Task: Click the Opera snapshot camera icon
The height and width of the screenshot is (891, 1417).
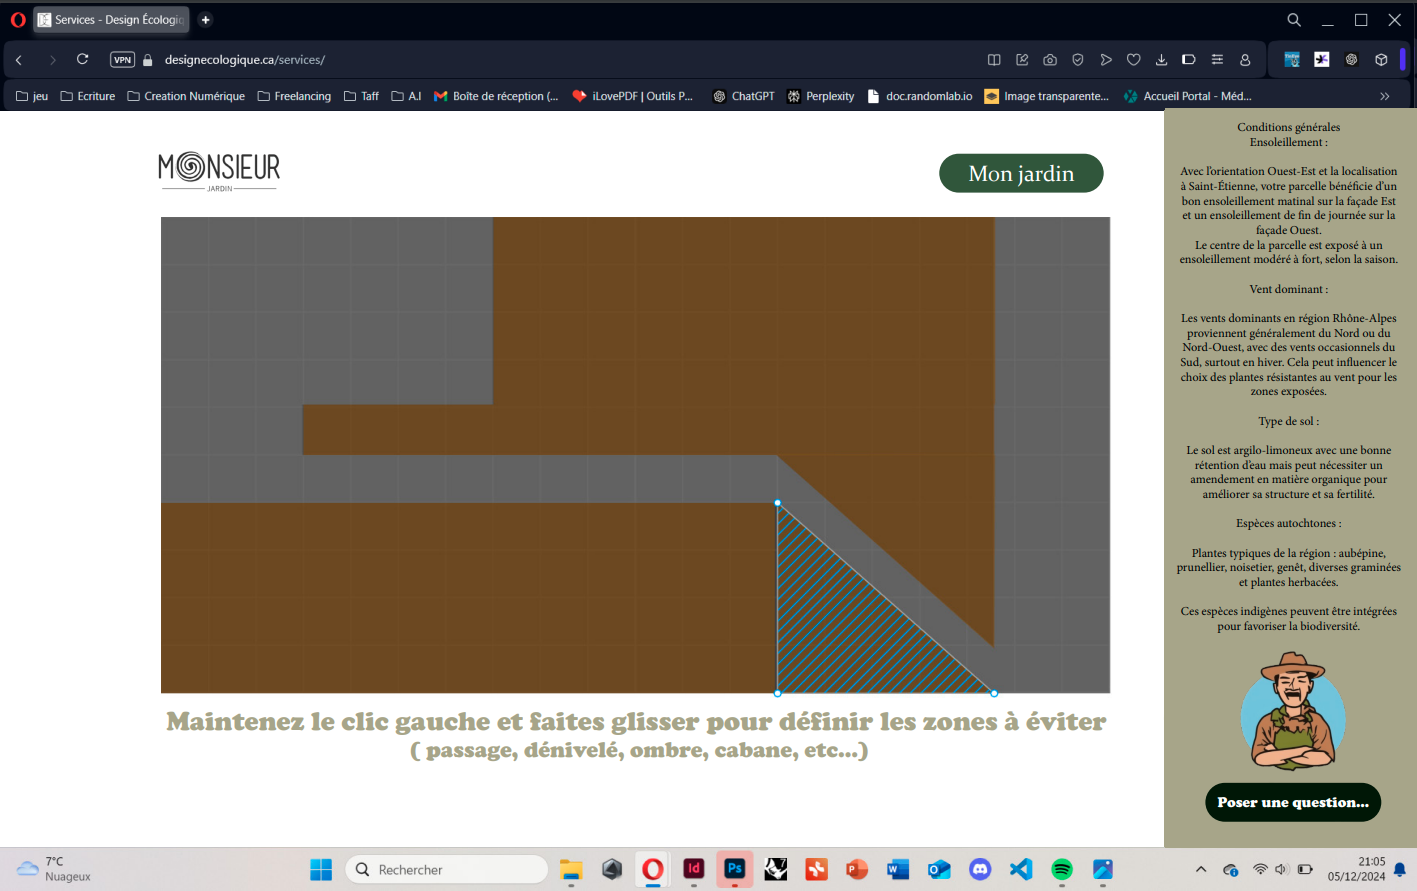Action: point(1050,60)
